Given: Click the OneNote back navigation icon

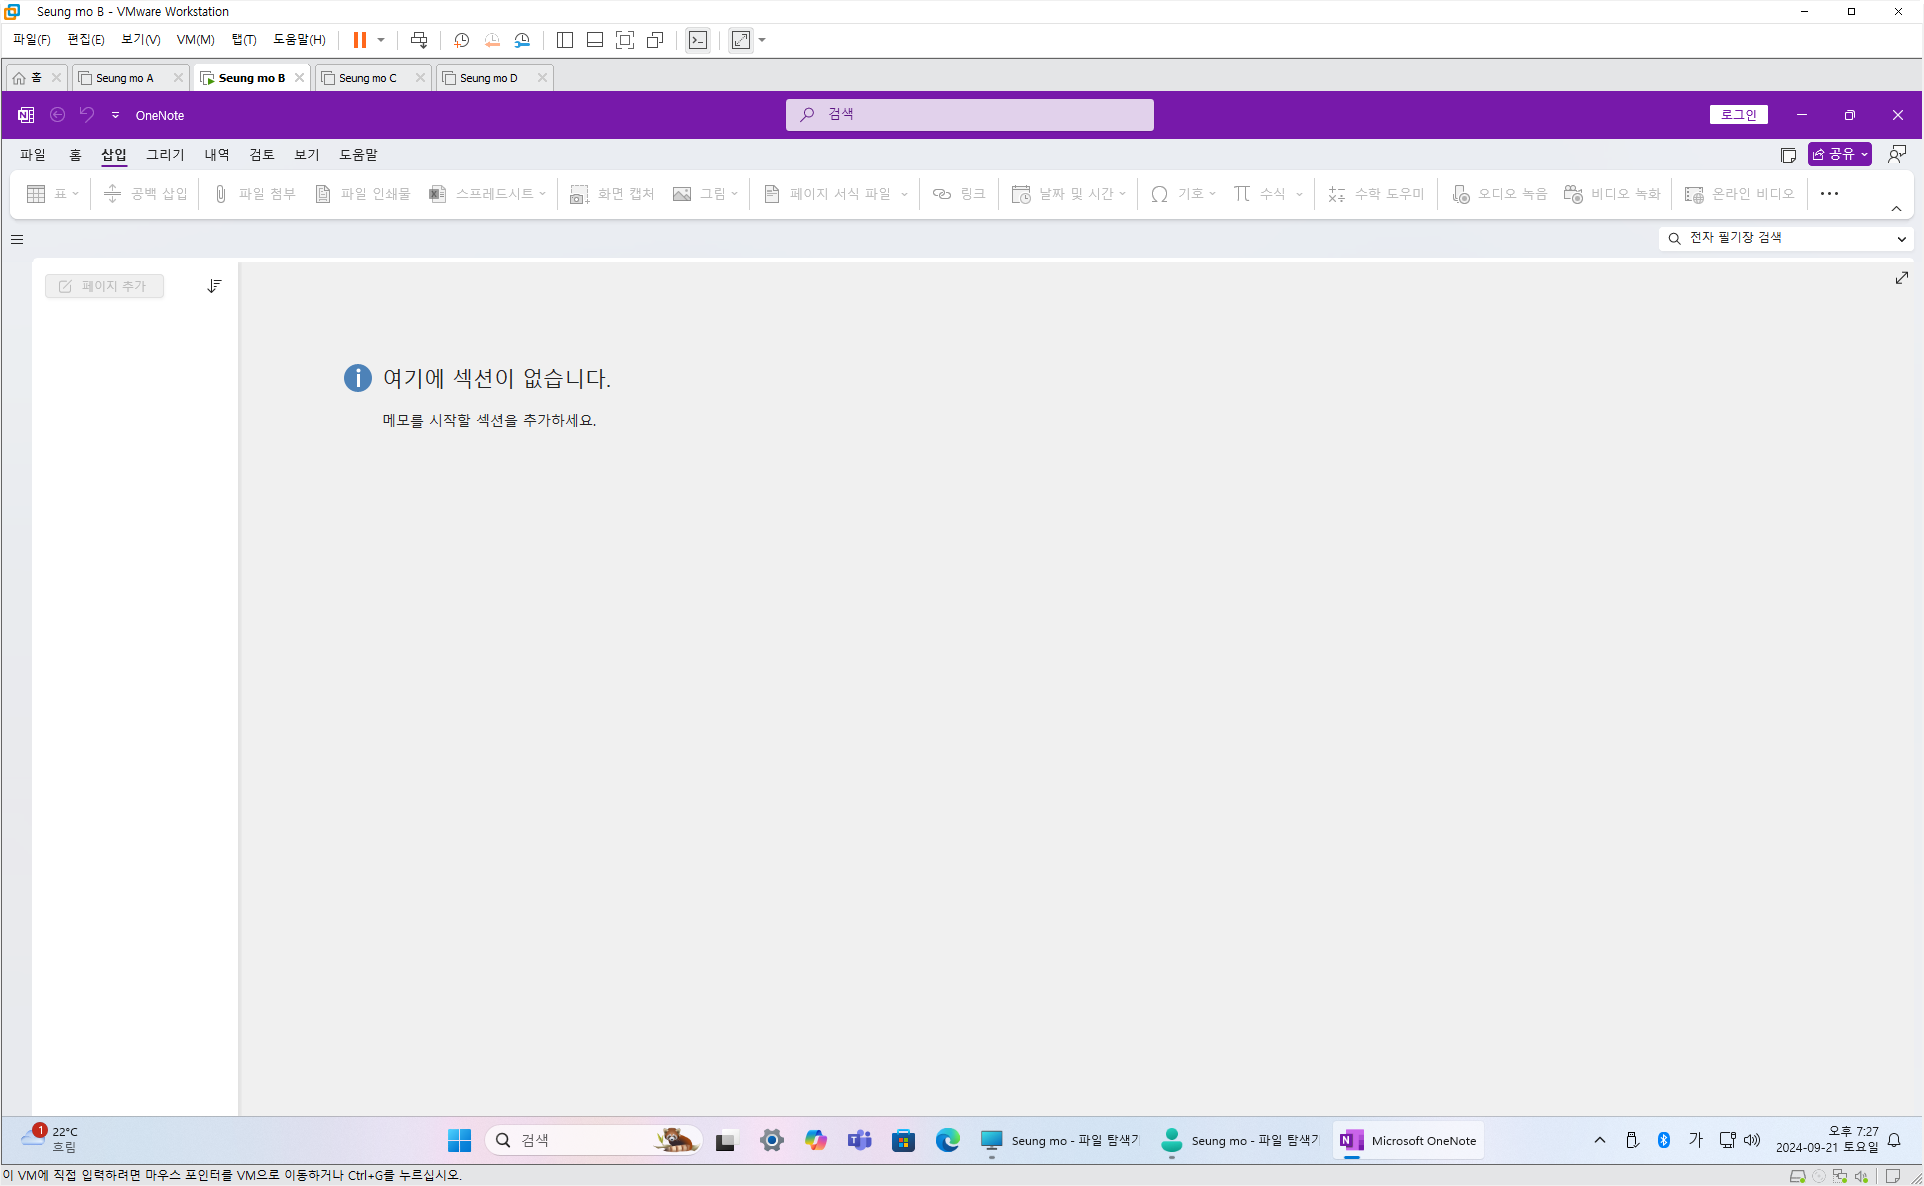Looking at the screenshot, I should tap(58, 115).
